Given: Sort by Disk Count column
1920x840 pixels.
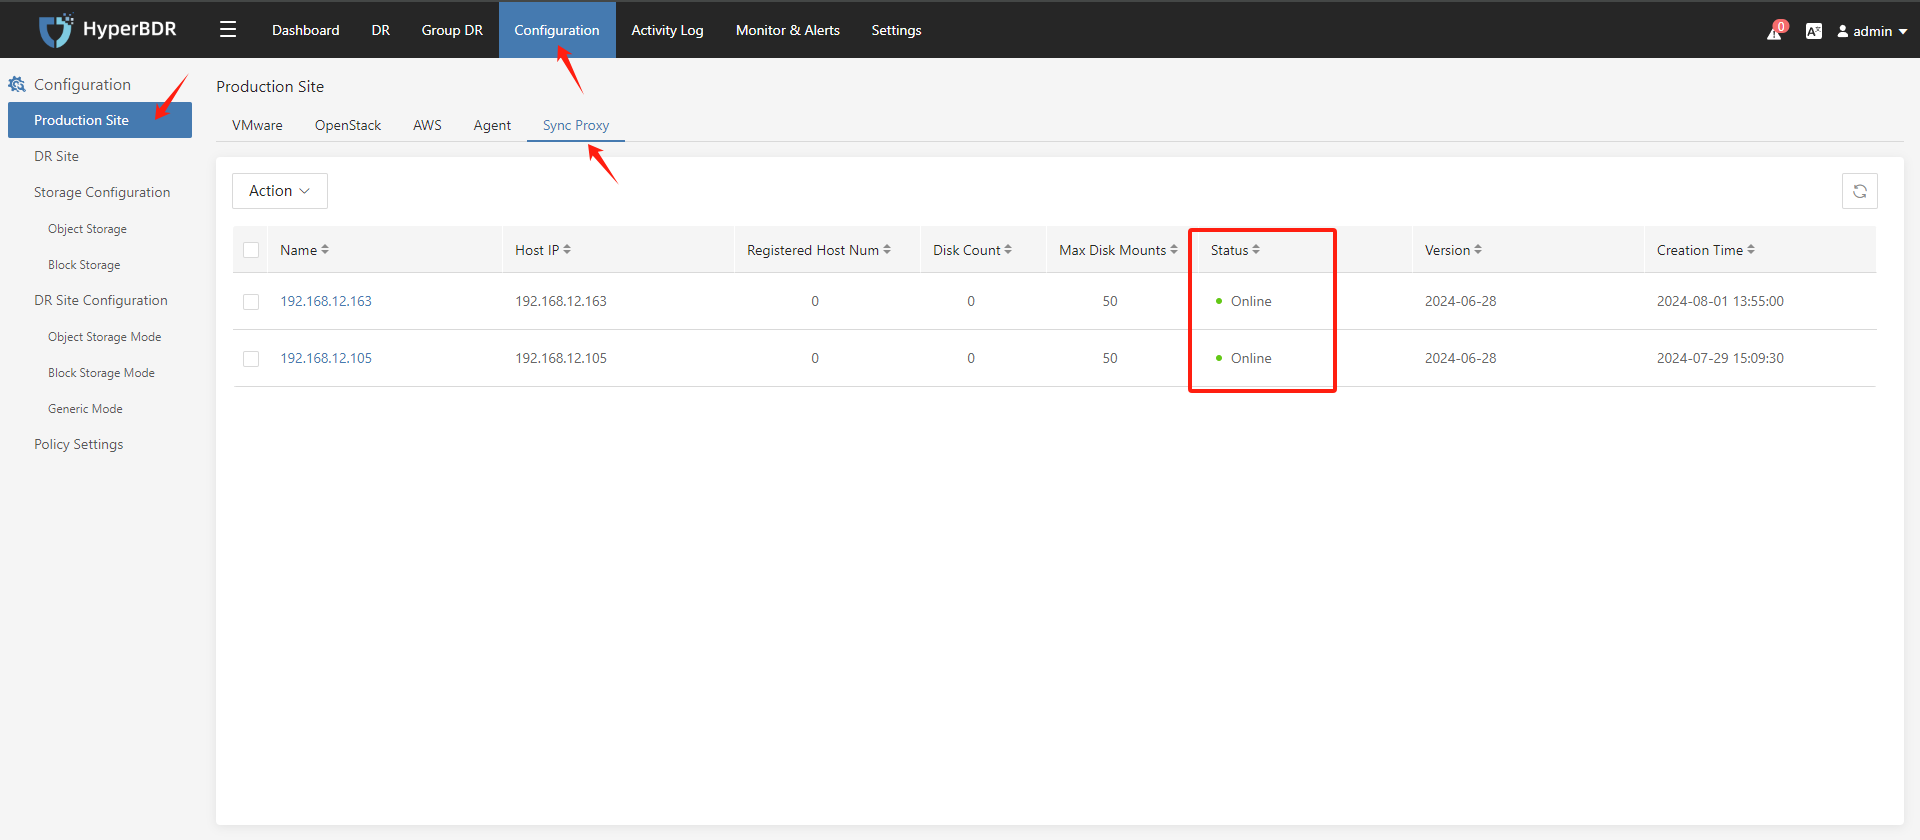Looking at the screenshot, I should coord(1008,250).
